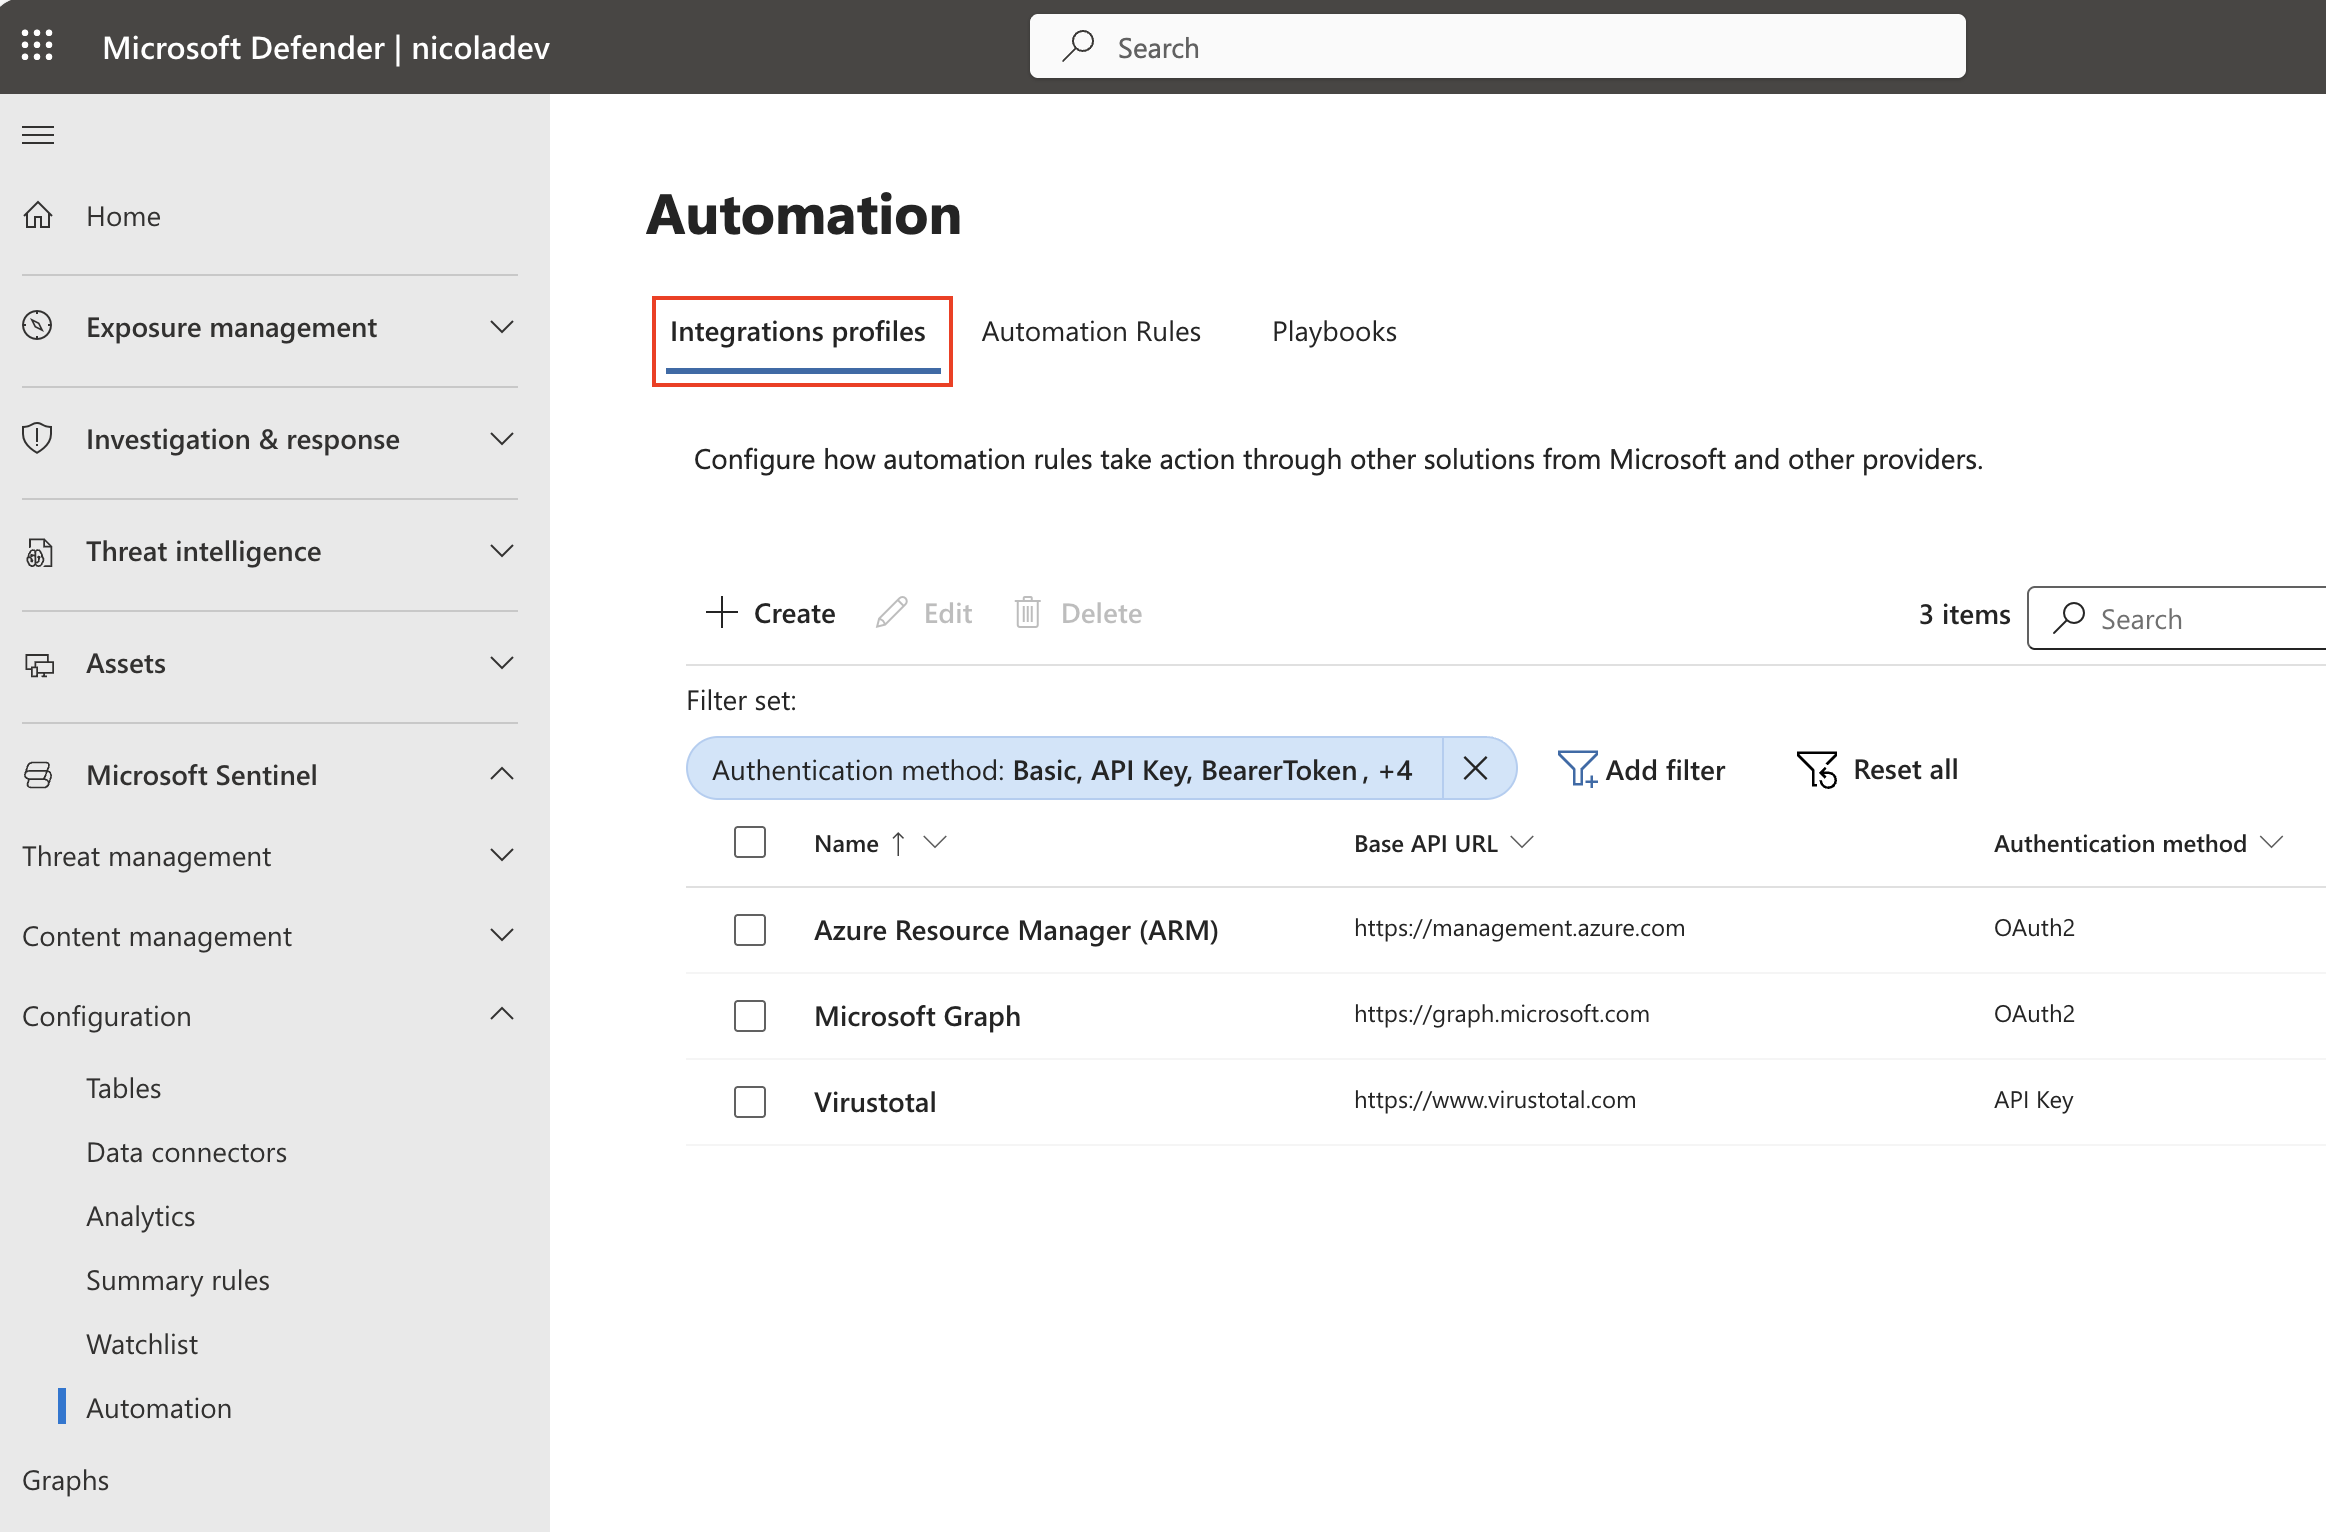The height and width of the screenshot is (1532, 2326).
Task: Click the https://management.azure.com URL cell
Action: coord(1519,928)
